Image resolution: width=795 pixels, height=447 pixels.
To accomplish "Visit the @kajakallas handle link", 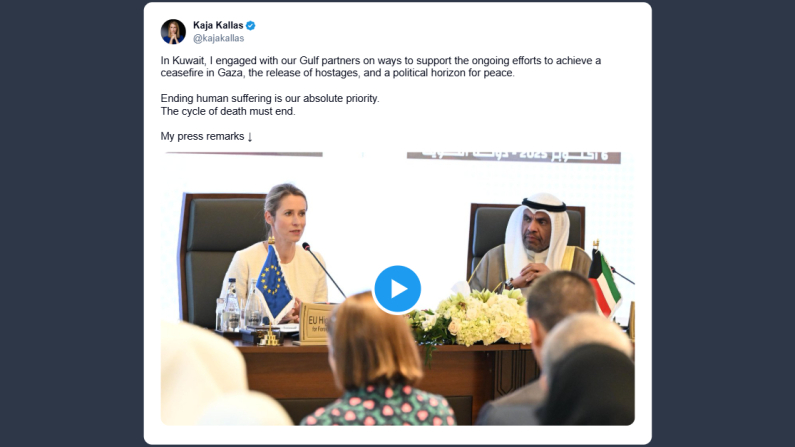I will coord(219,38).
